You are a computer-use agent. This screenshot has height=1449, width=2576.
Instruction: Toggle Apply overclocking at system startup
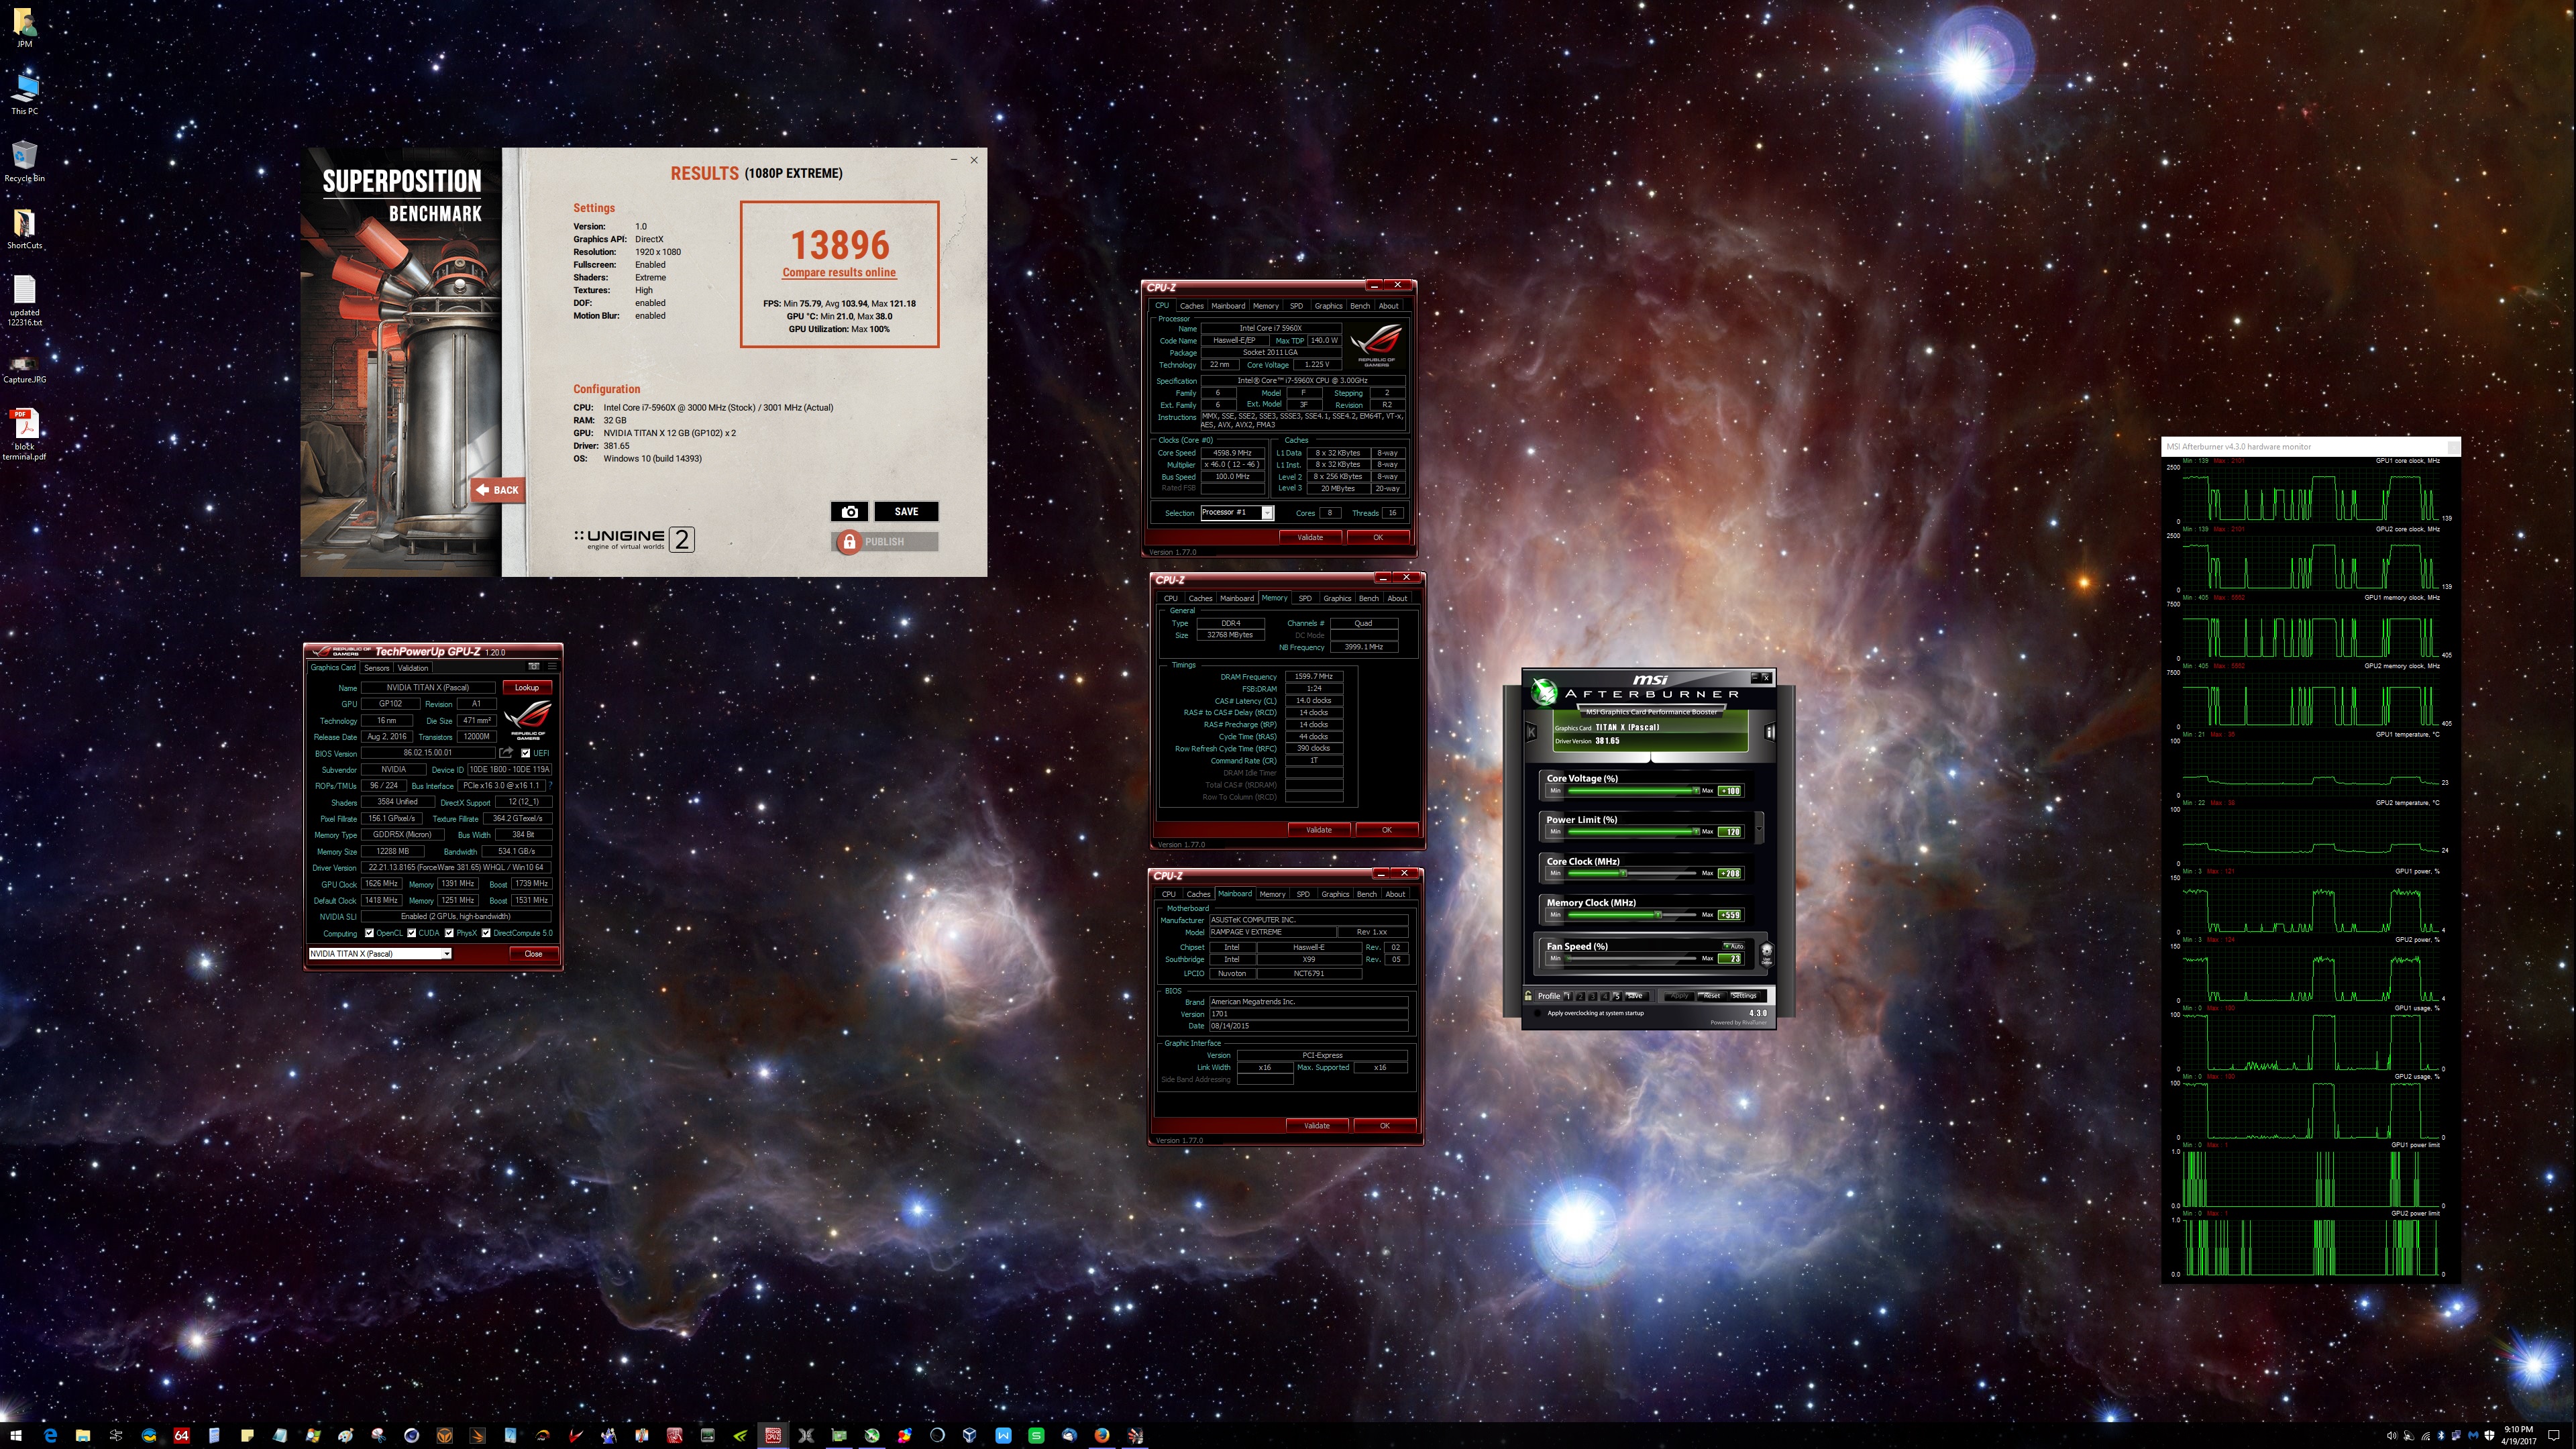[1538, 1013]
